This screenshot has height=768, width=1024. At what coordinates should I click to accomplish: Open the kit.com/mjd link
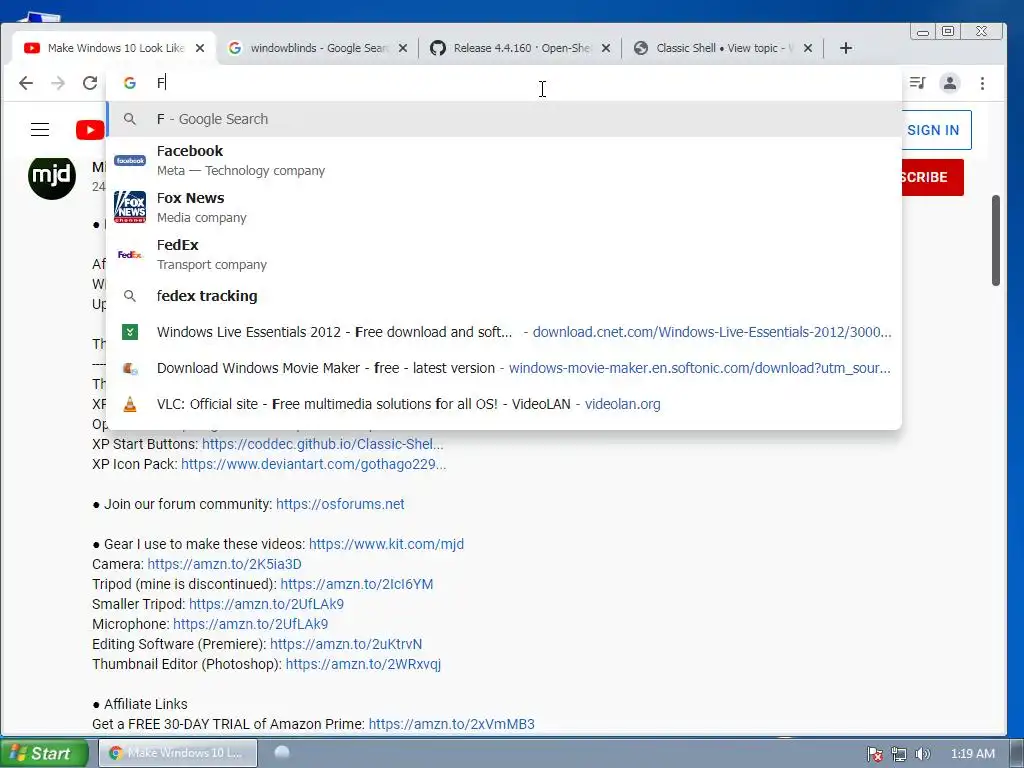(x=387, y=544)
